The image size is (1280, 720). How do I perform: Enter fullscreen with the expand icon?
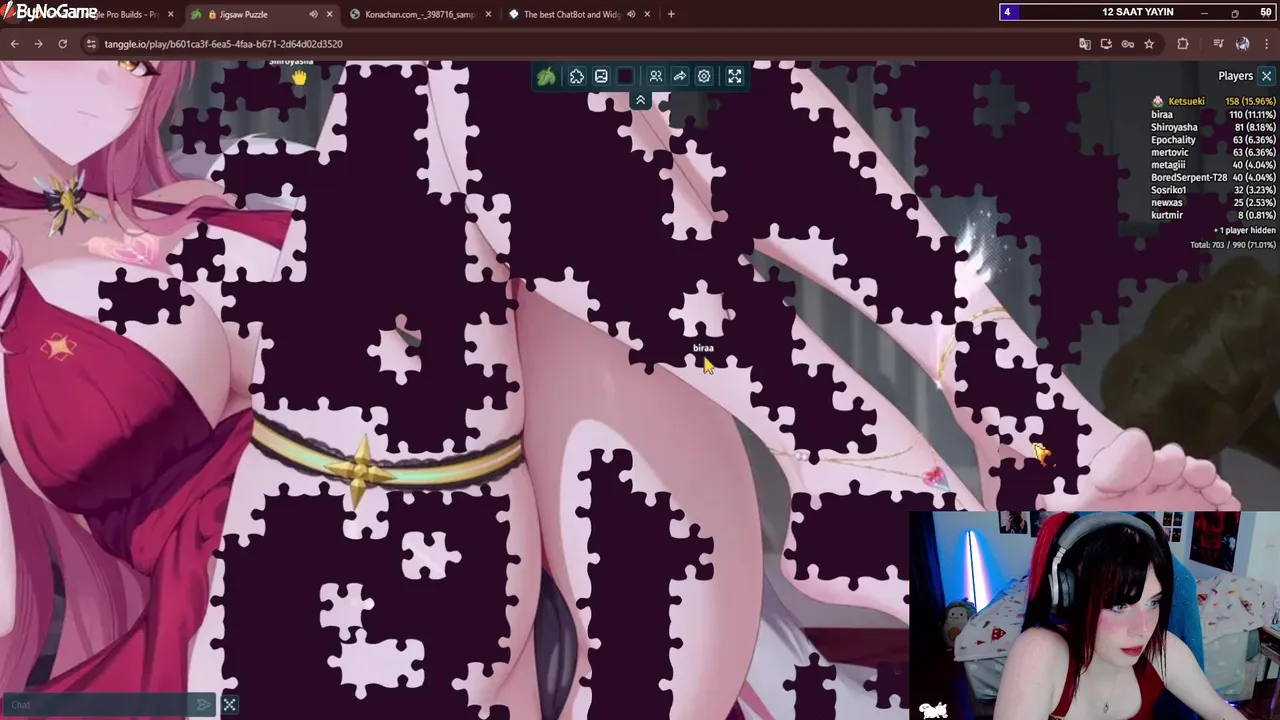point(735,76)
